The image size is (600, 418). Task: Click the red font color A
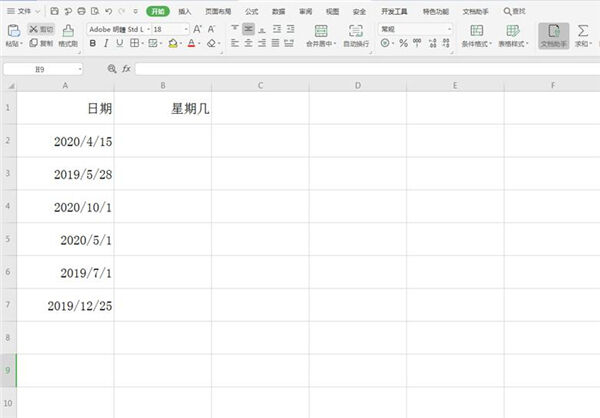192,44
